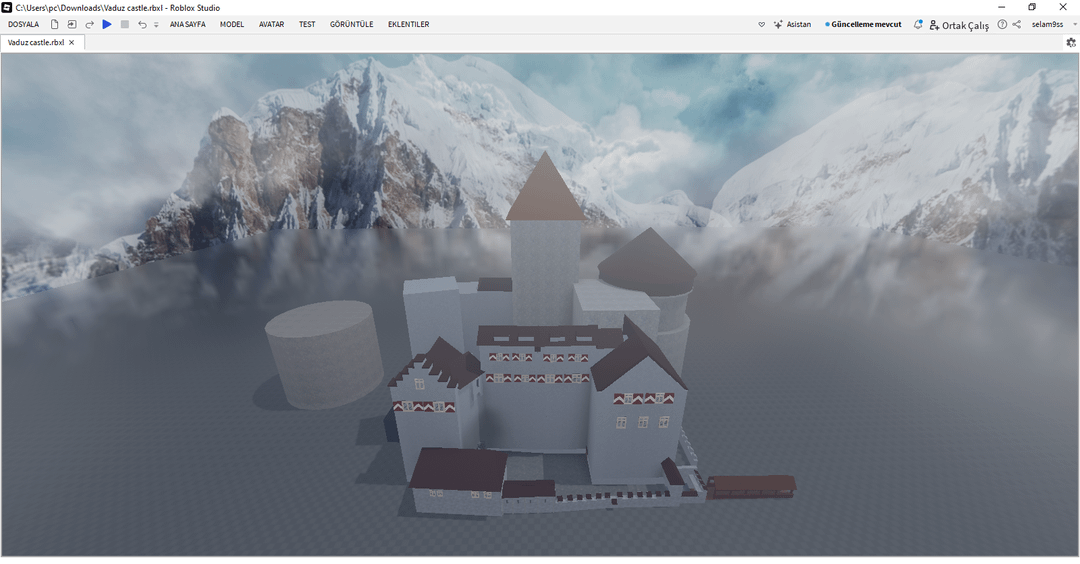Click the Güncelleme mevcut notice
The width and height of the screenshot is (1080, 564).
point(864,24)
